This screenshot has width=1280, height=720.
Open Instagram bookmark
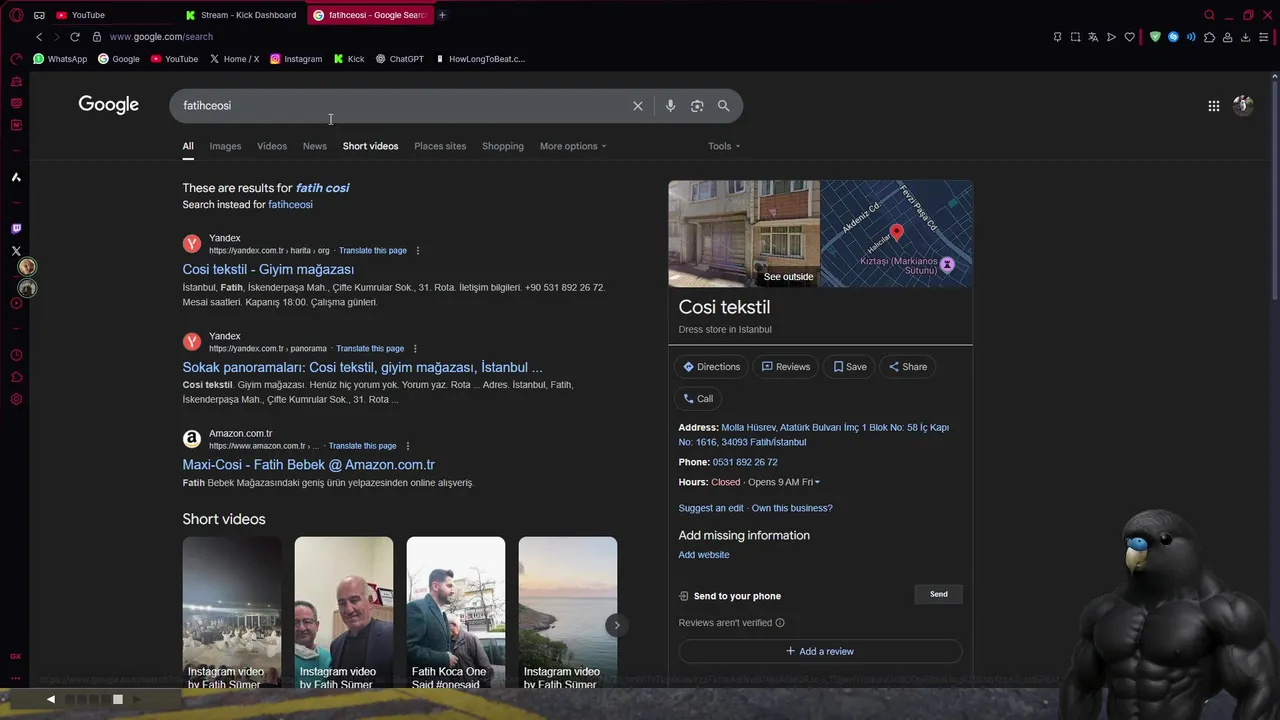pyautogui.click(x=296, y=59)
